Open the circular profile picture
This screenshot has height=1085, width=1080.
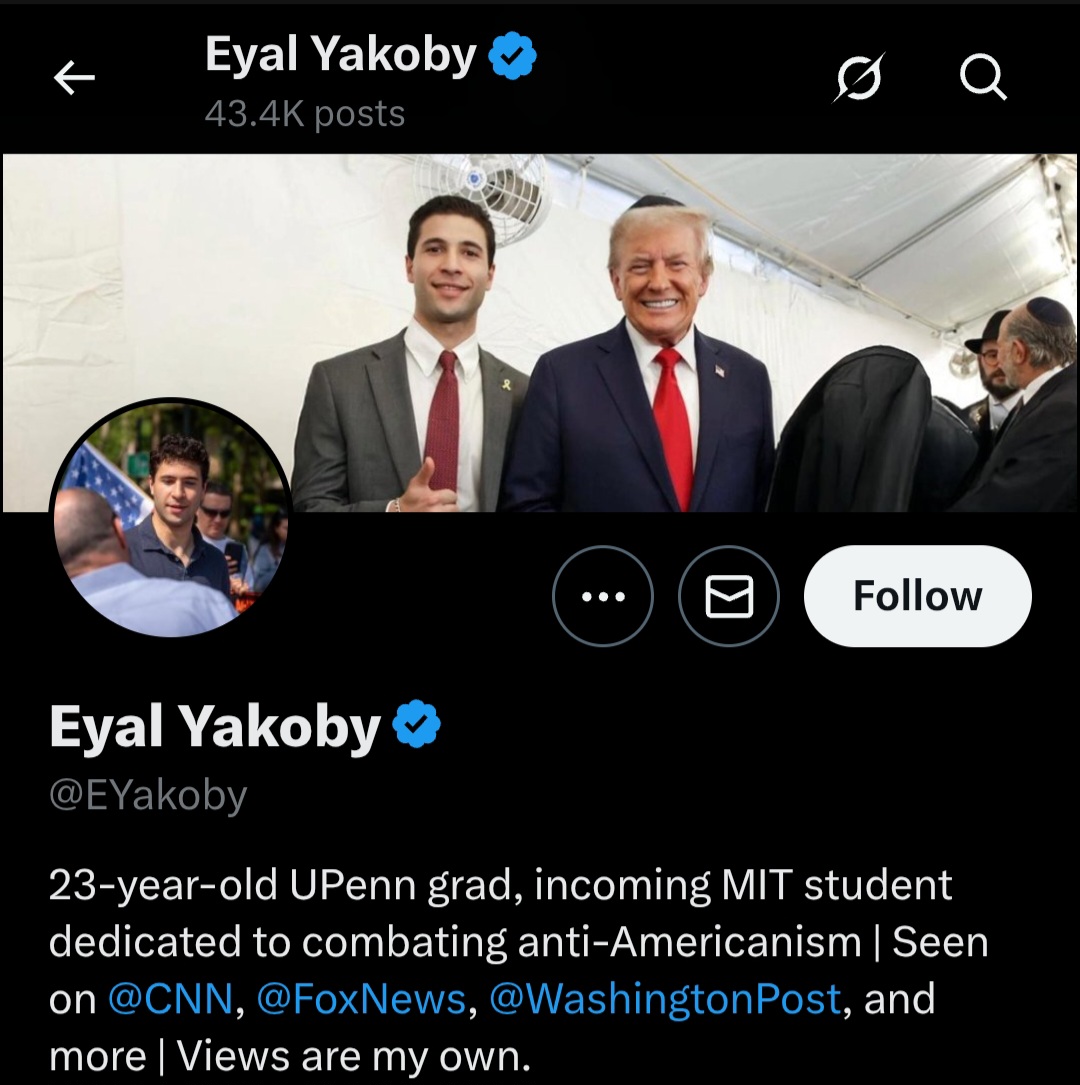(x=171, y=519)
